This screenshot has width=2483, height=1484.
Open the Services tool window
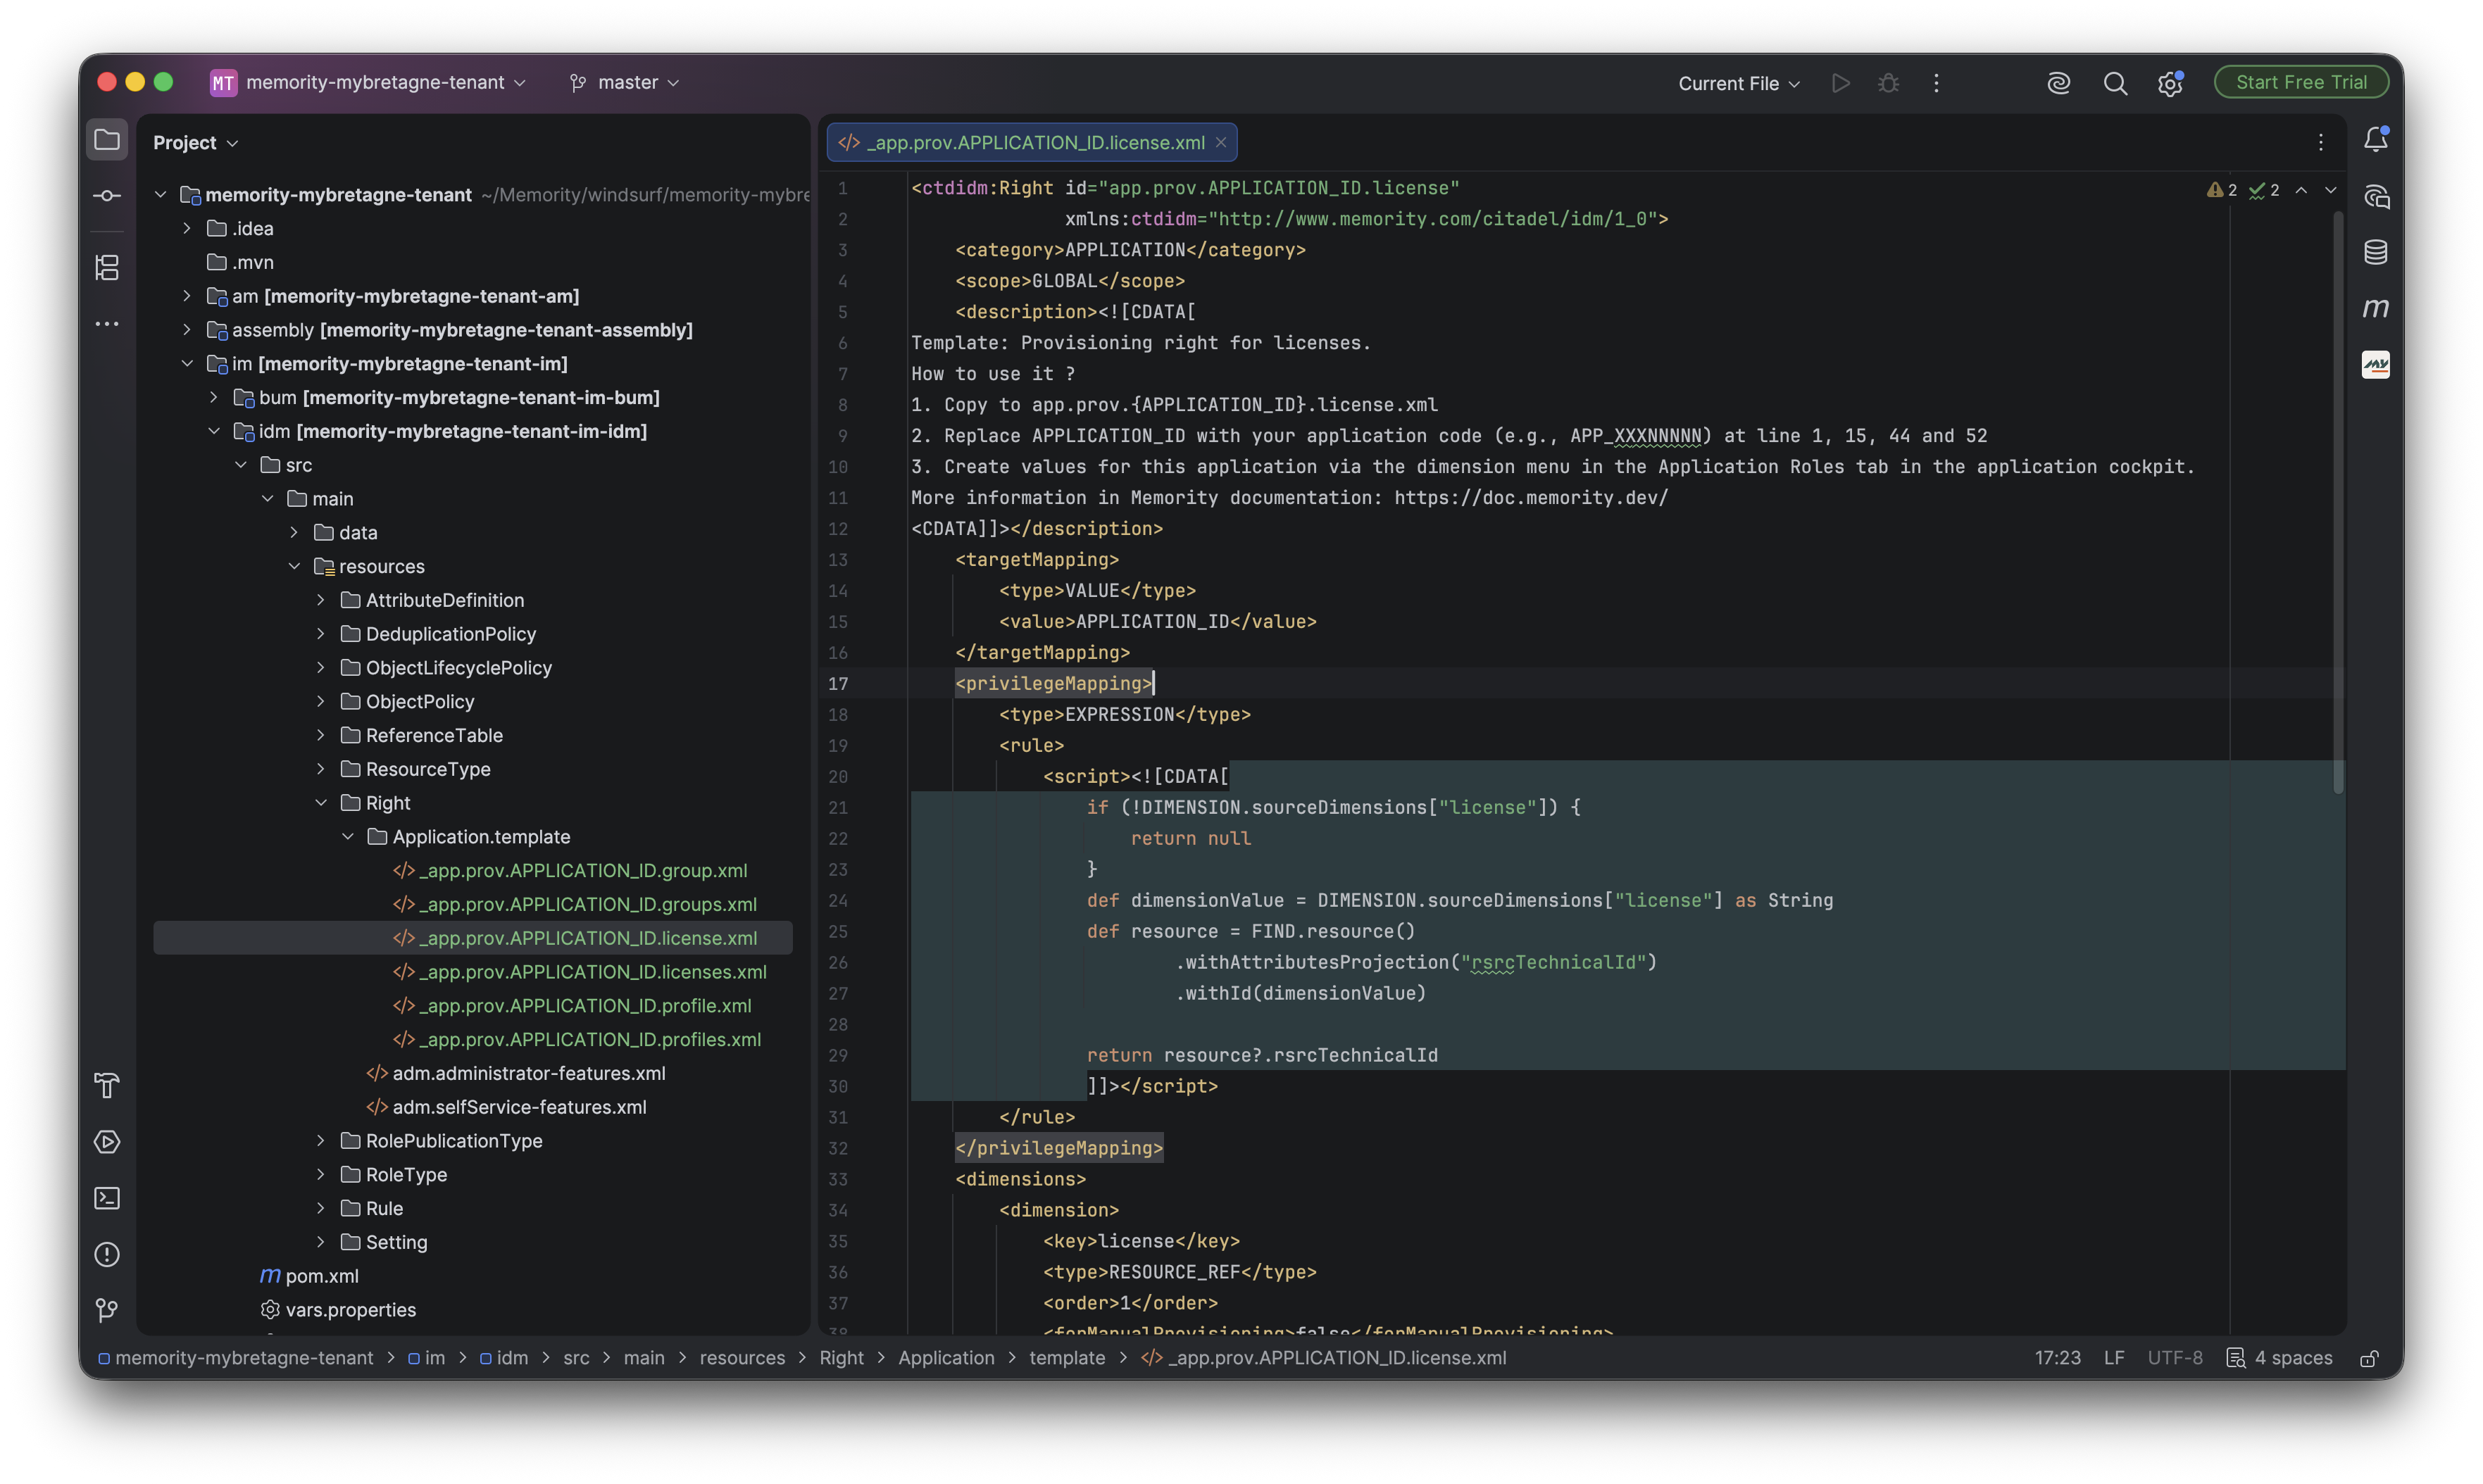(107, 1142)
